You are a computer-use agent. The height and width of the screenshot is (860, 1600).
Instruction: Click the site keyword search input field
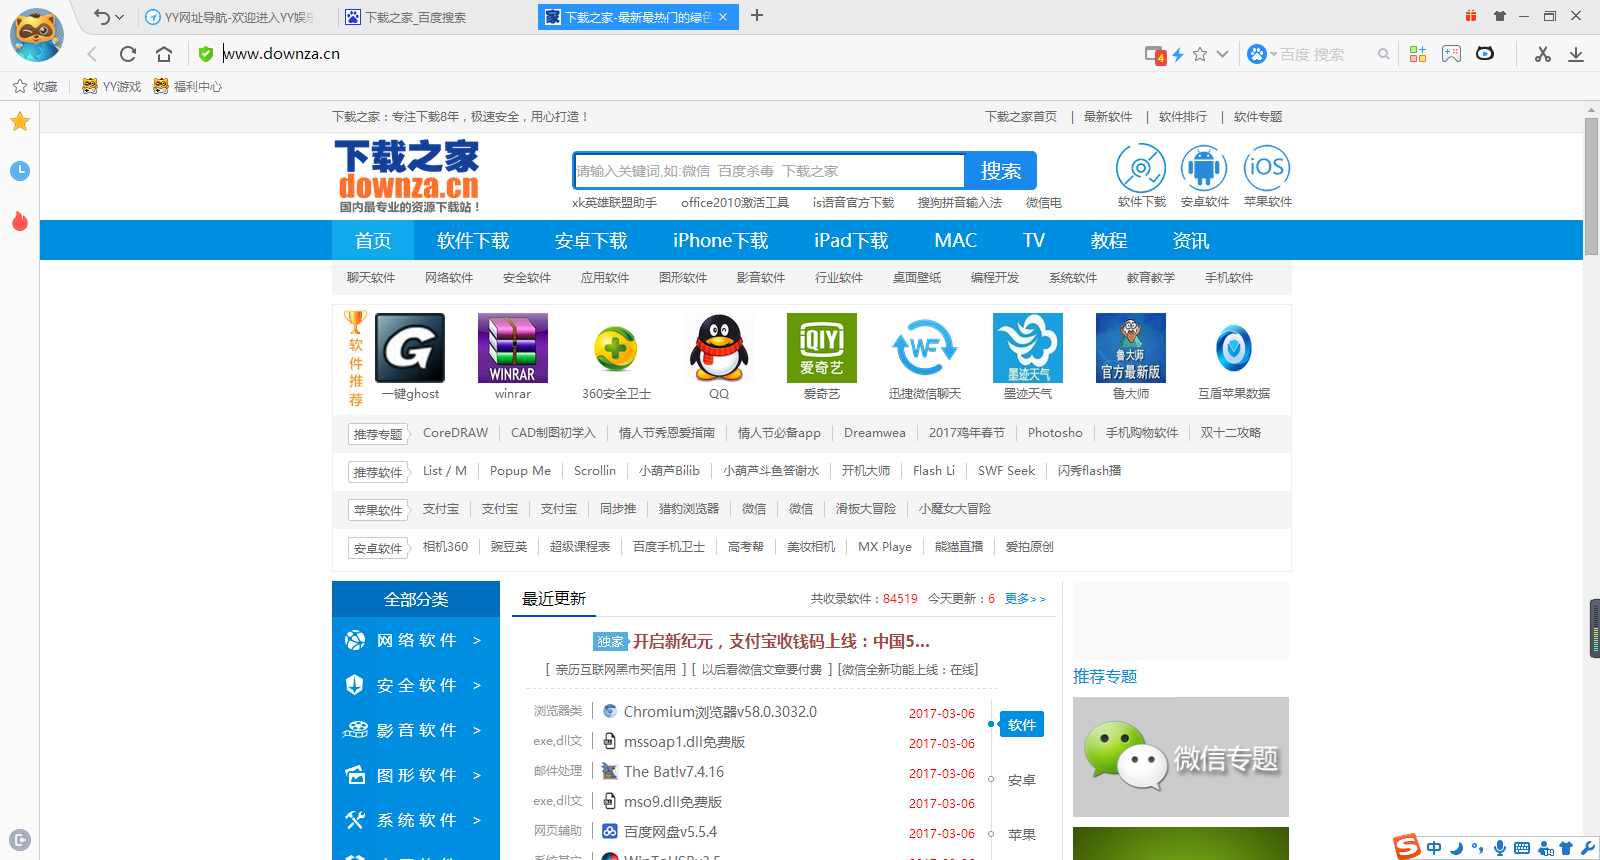[768, 171]
